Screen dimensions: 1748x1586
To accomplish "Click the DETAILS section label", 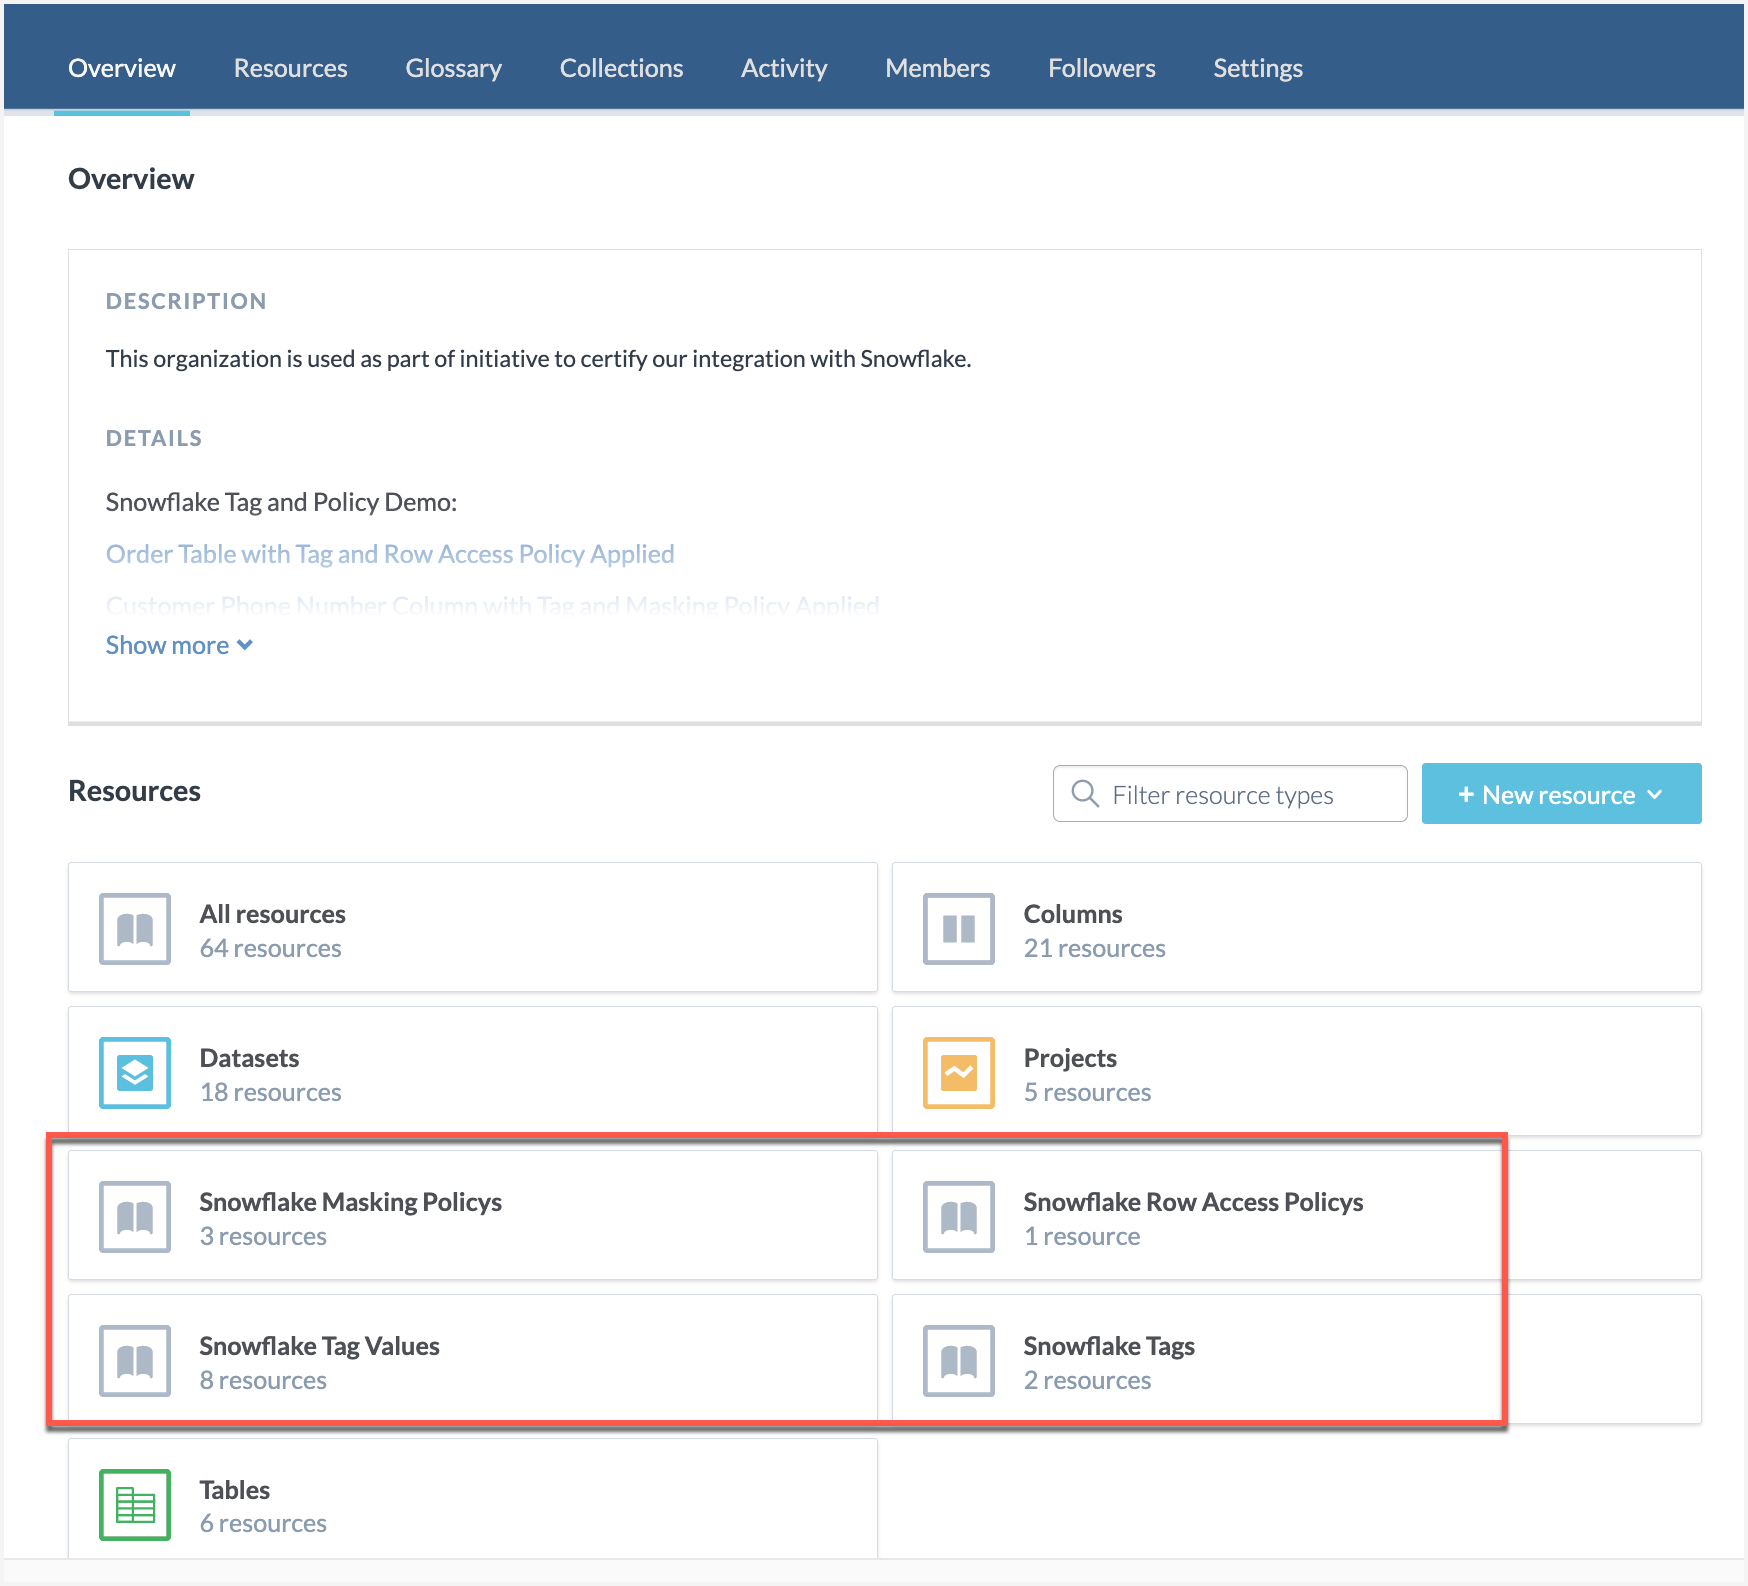I will 154,438.
